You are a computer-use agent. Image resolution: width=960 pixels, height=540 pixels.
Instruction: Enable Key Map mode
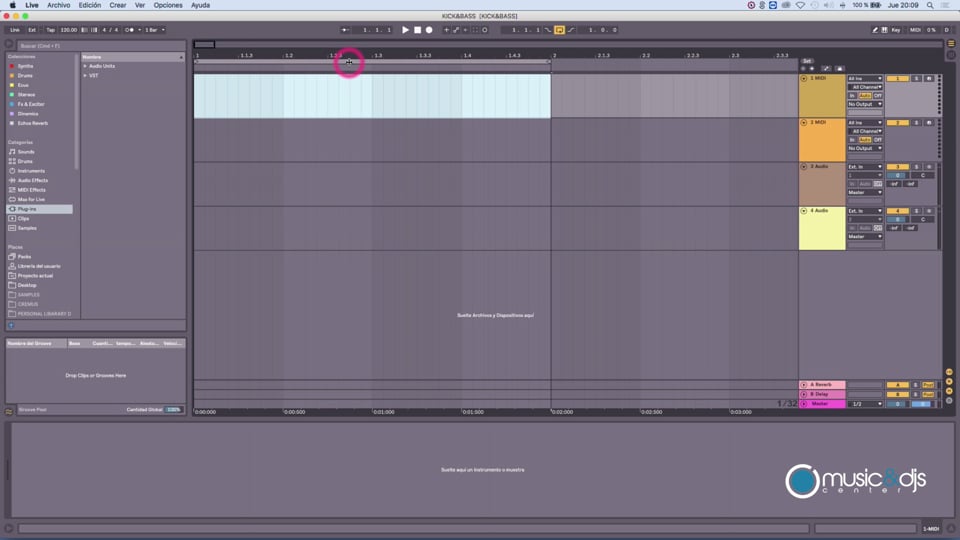[896, 29]
